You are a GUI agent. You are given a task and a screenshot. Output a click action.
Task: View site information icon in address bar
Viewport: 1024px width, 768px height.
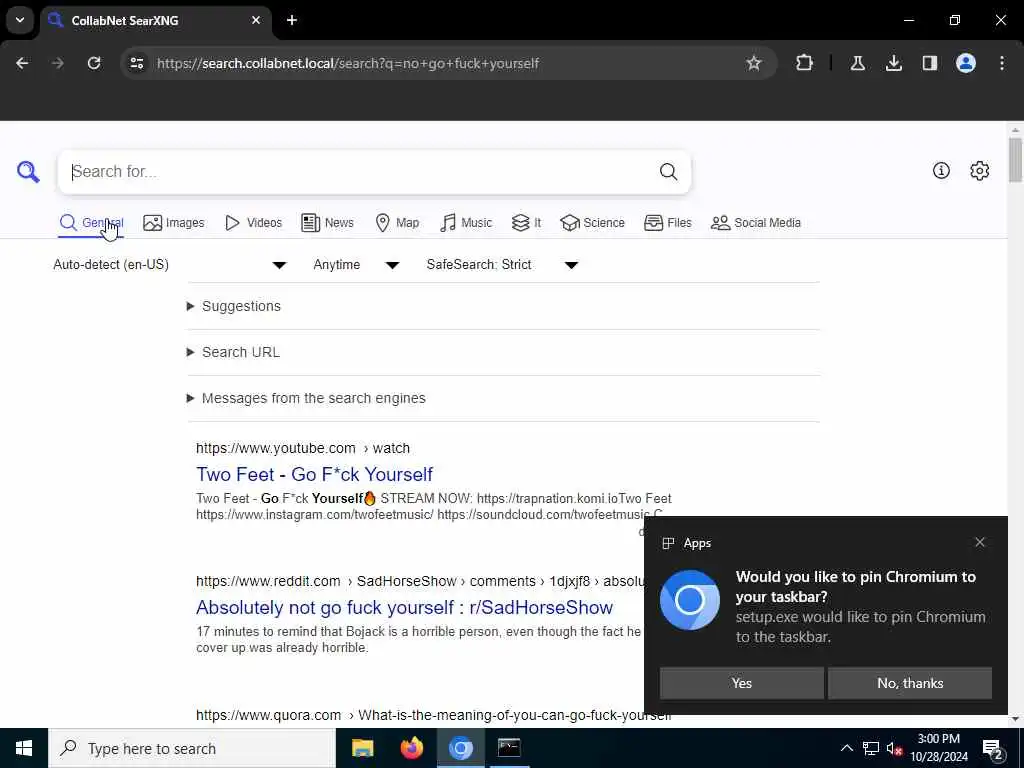point(137,63)
